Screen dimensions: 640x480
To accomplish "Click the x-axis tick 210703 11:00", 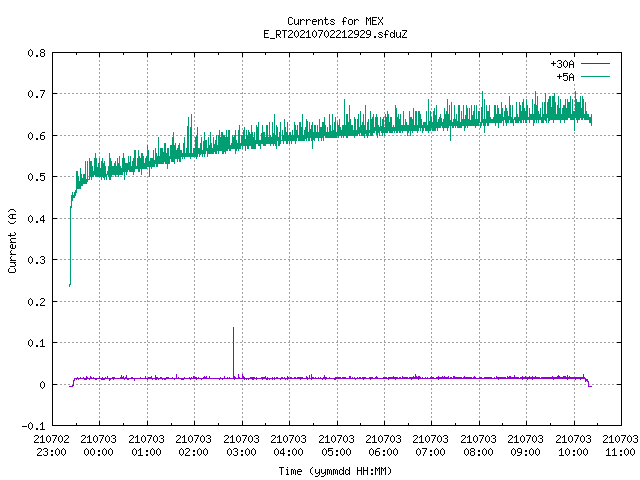I will [x=620, y=446].
